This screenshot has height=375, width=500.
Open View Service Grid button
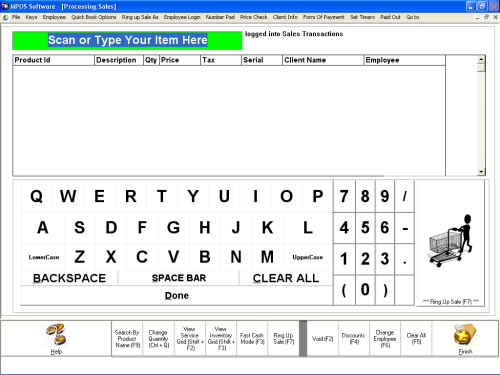point(190,339)
